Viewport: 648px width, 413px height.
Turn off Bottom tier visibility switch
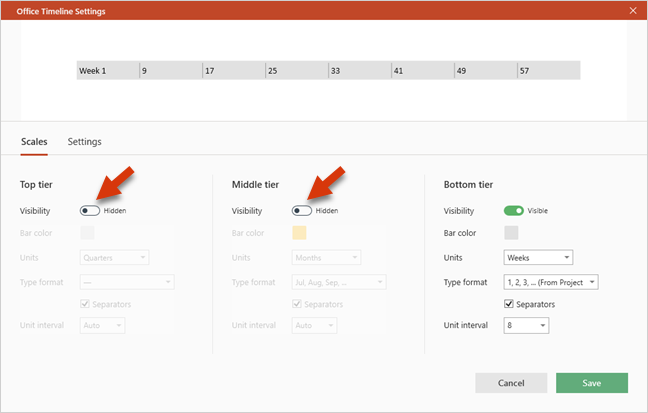point(514,211)
